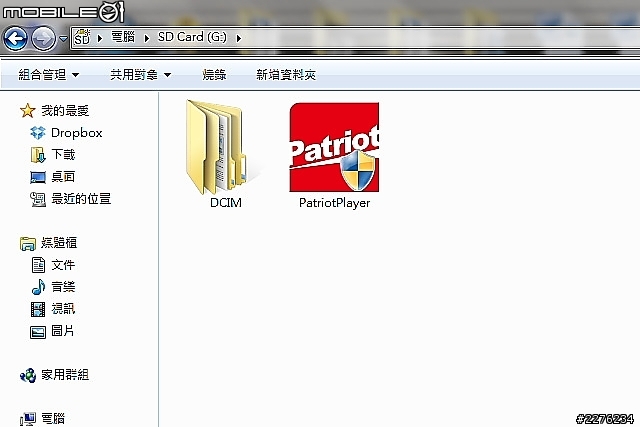Screen dimensions: 640x427
Task: Click the Libraries icon in sidebar
Action: (x=28, y=243)
